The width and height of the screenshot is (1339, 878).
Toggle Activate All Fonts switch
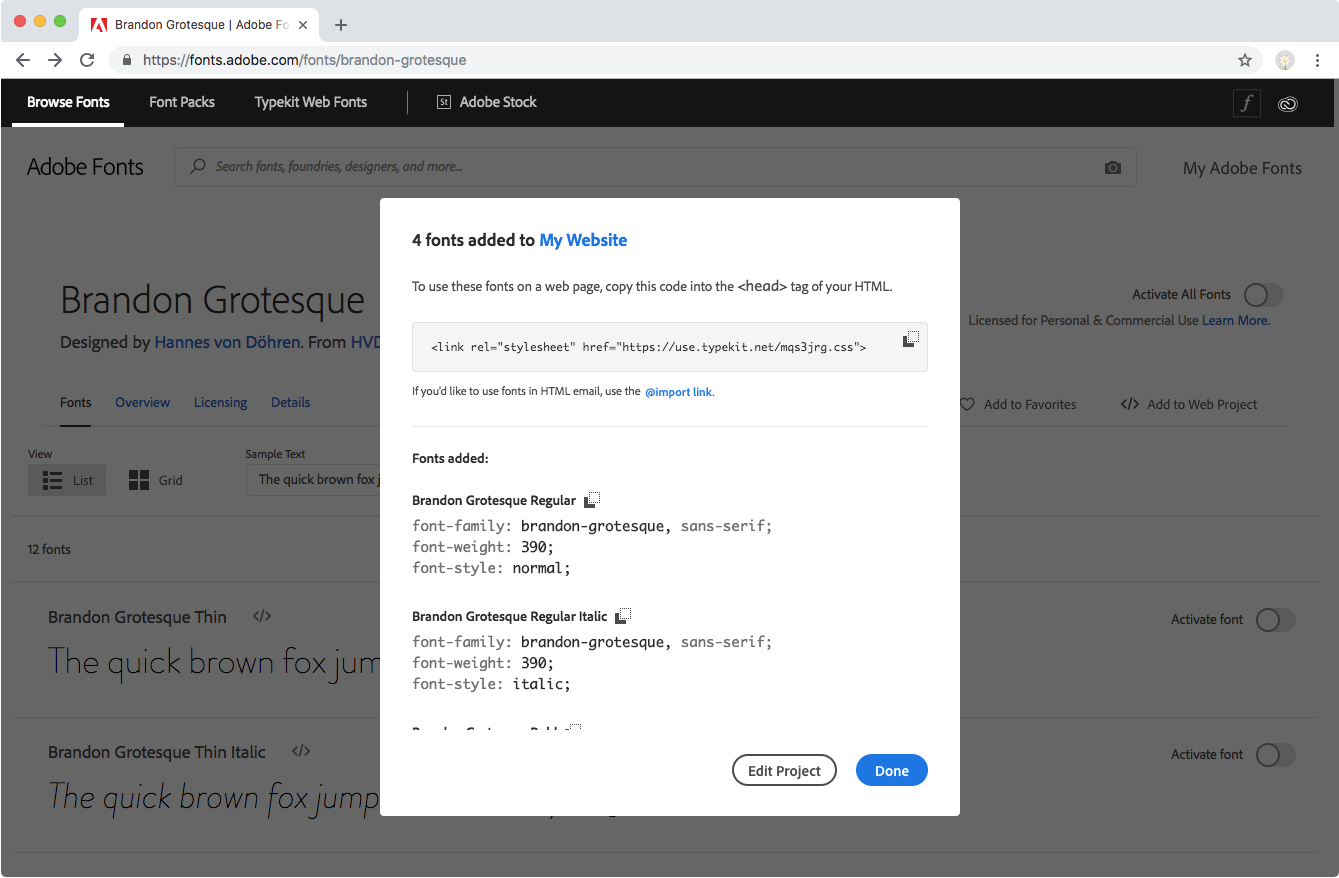[1263, 295]
